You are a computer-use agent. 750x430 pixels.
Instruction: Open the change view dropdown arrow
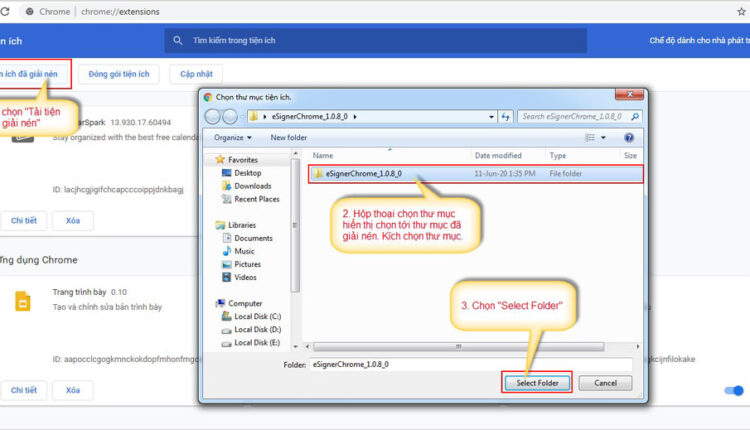603,137
